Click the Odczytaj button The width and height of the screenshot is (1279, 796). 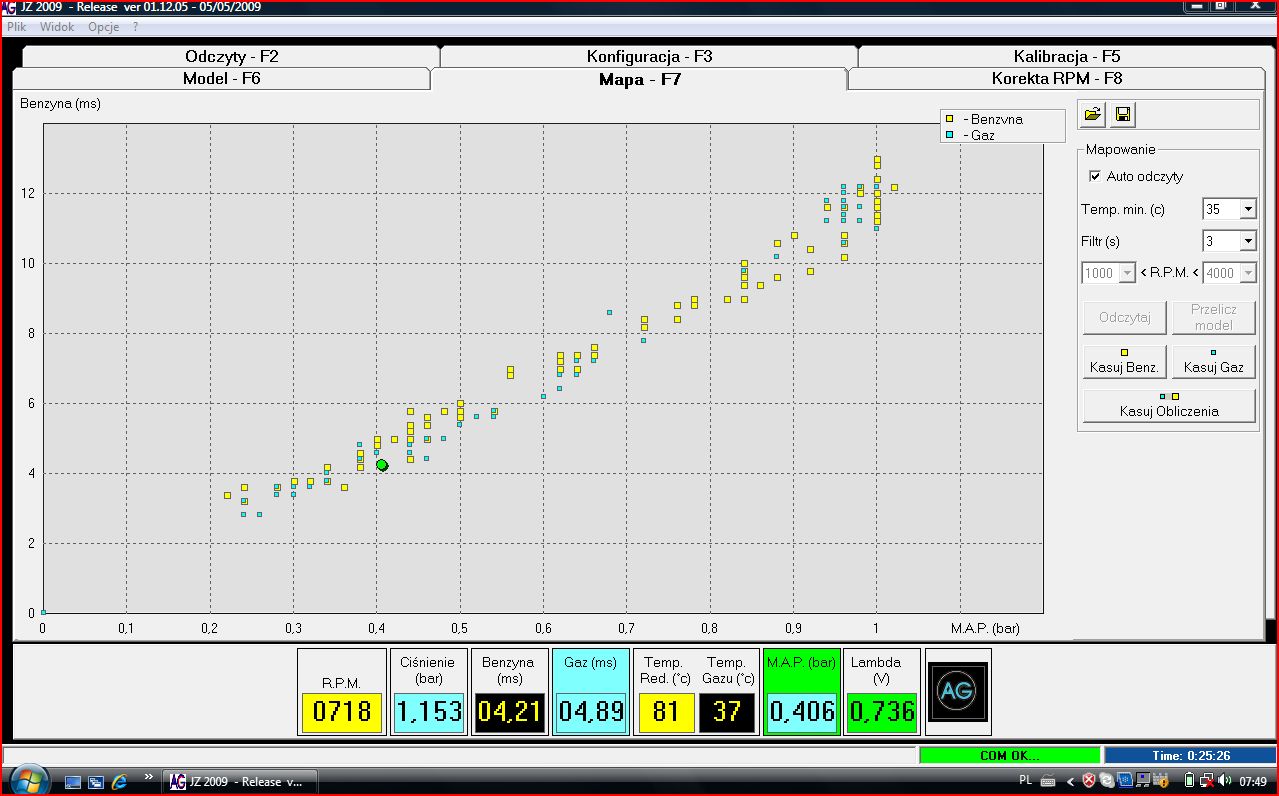1125,318
